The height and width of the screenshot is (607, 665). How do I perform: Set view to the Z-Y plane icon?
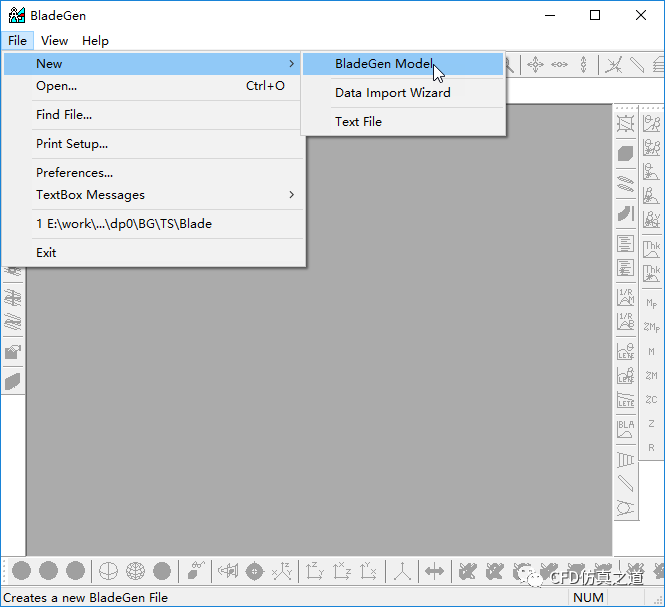tap(315, 571)
